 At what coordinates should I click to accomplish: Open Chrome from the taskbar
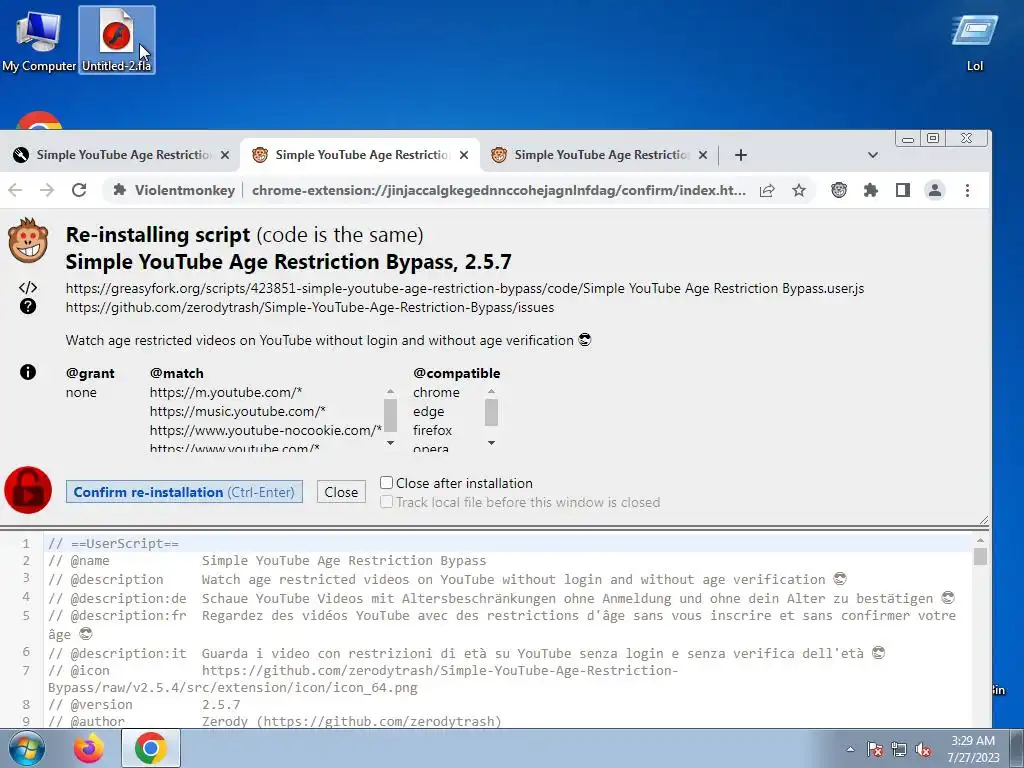[151, 748]
